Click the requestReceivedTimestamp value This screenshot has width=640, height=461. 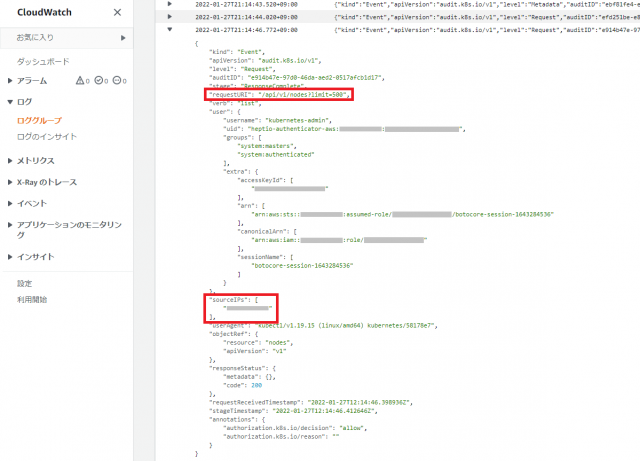coord(360,403)
